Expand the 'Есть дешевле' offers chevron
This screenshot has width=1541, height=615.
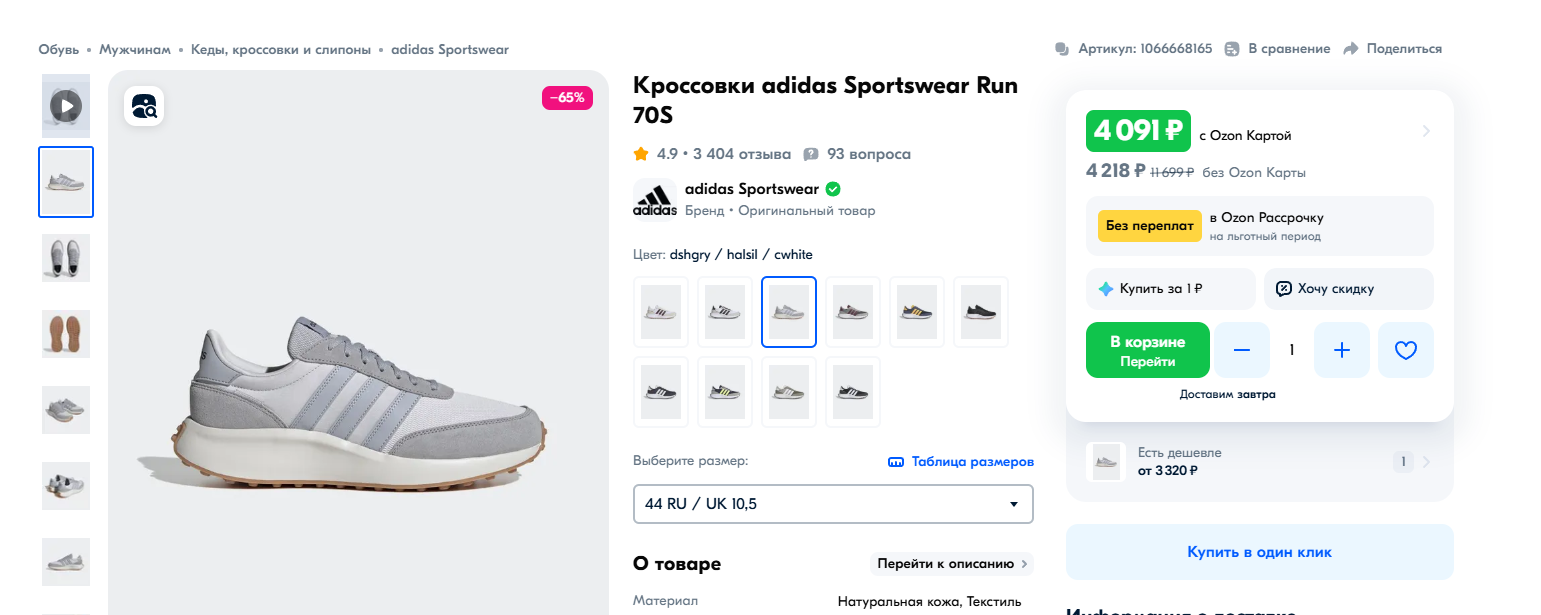[1426, 462]
